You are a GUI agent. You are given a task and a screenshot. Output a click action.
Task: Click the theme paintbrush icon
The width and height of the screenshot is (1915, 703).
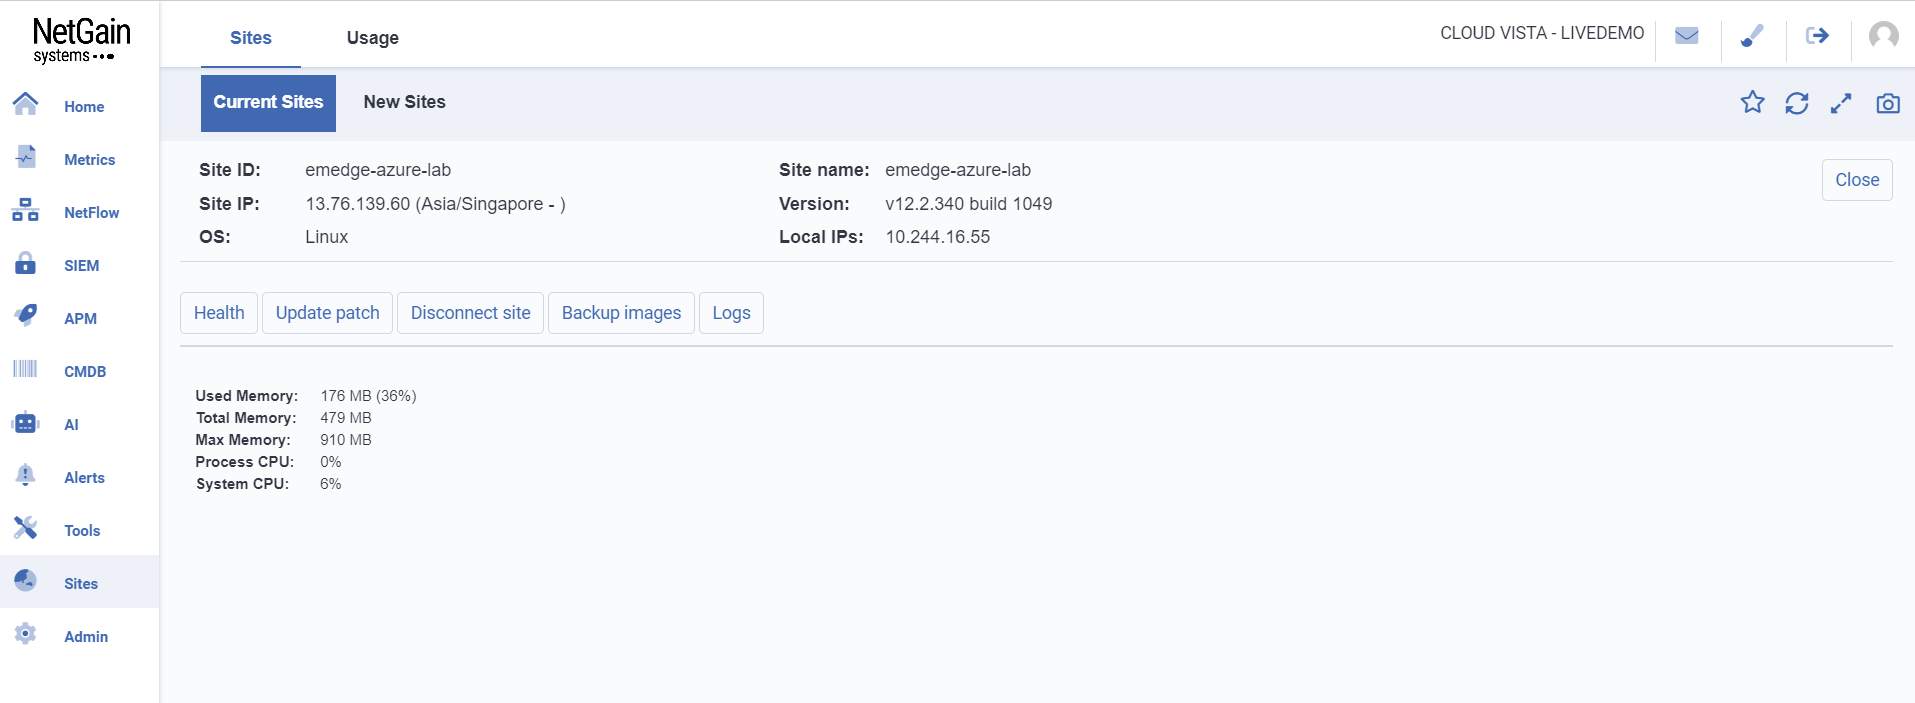[x=1752, y=36]
